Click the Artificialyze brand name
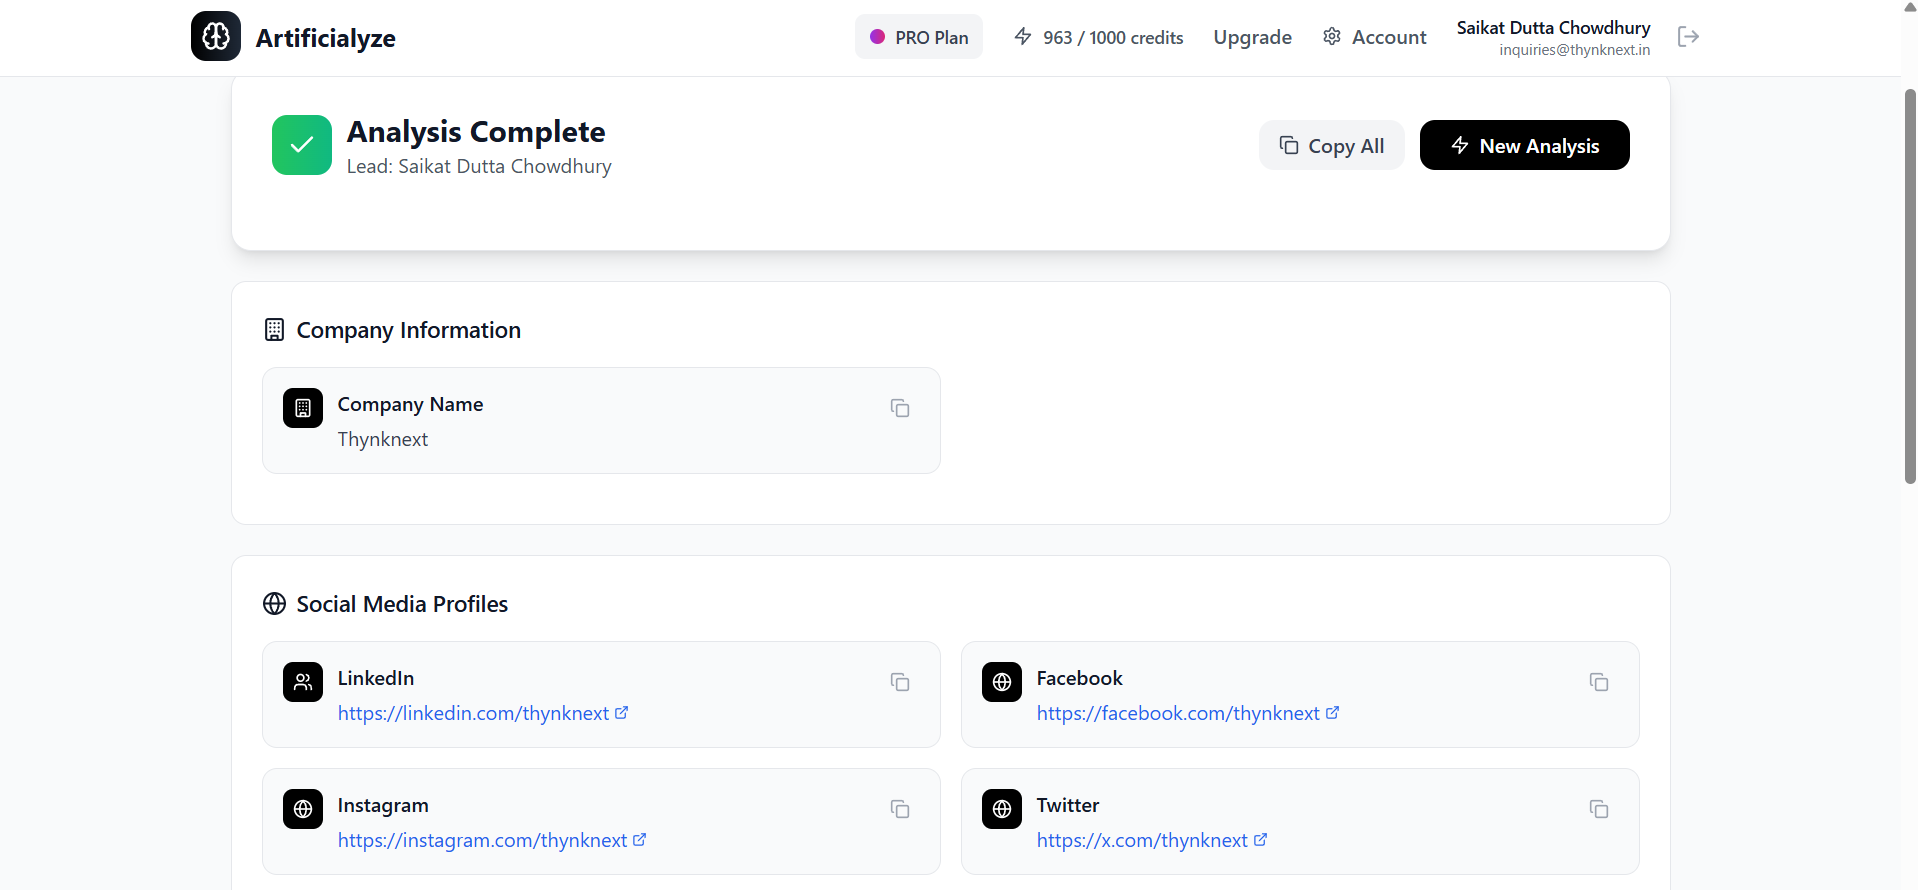The height and width of the screenshot is (890, 1918). tap(326, 38)
